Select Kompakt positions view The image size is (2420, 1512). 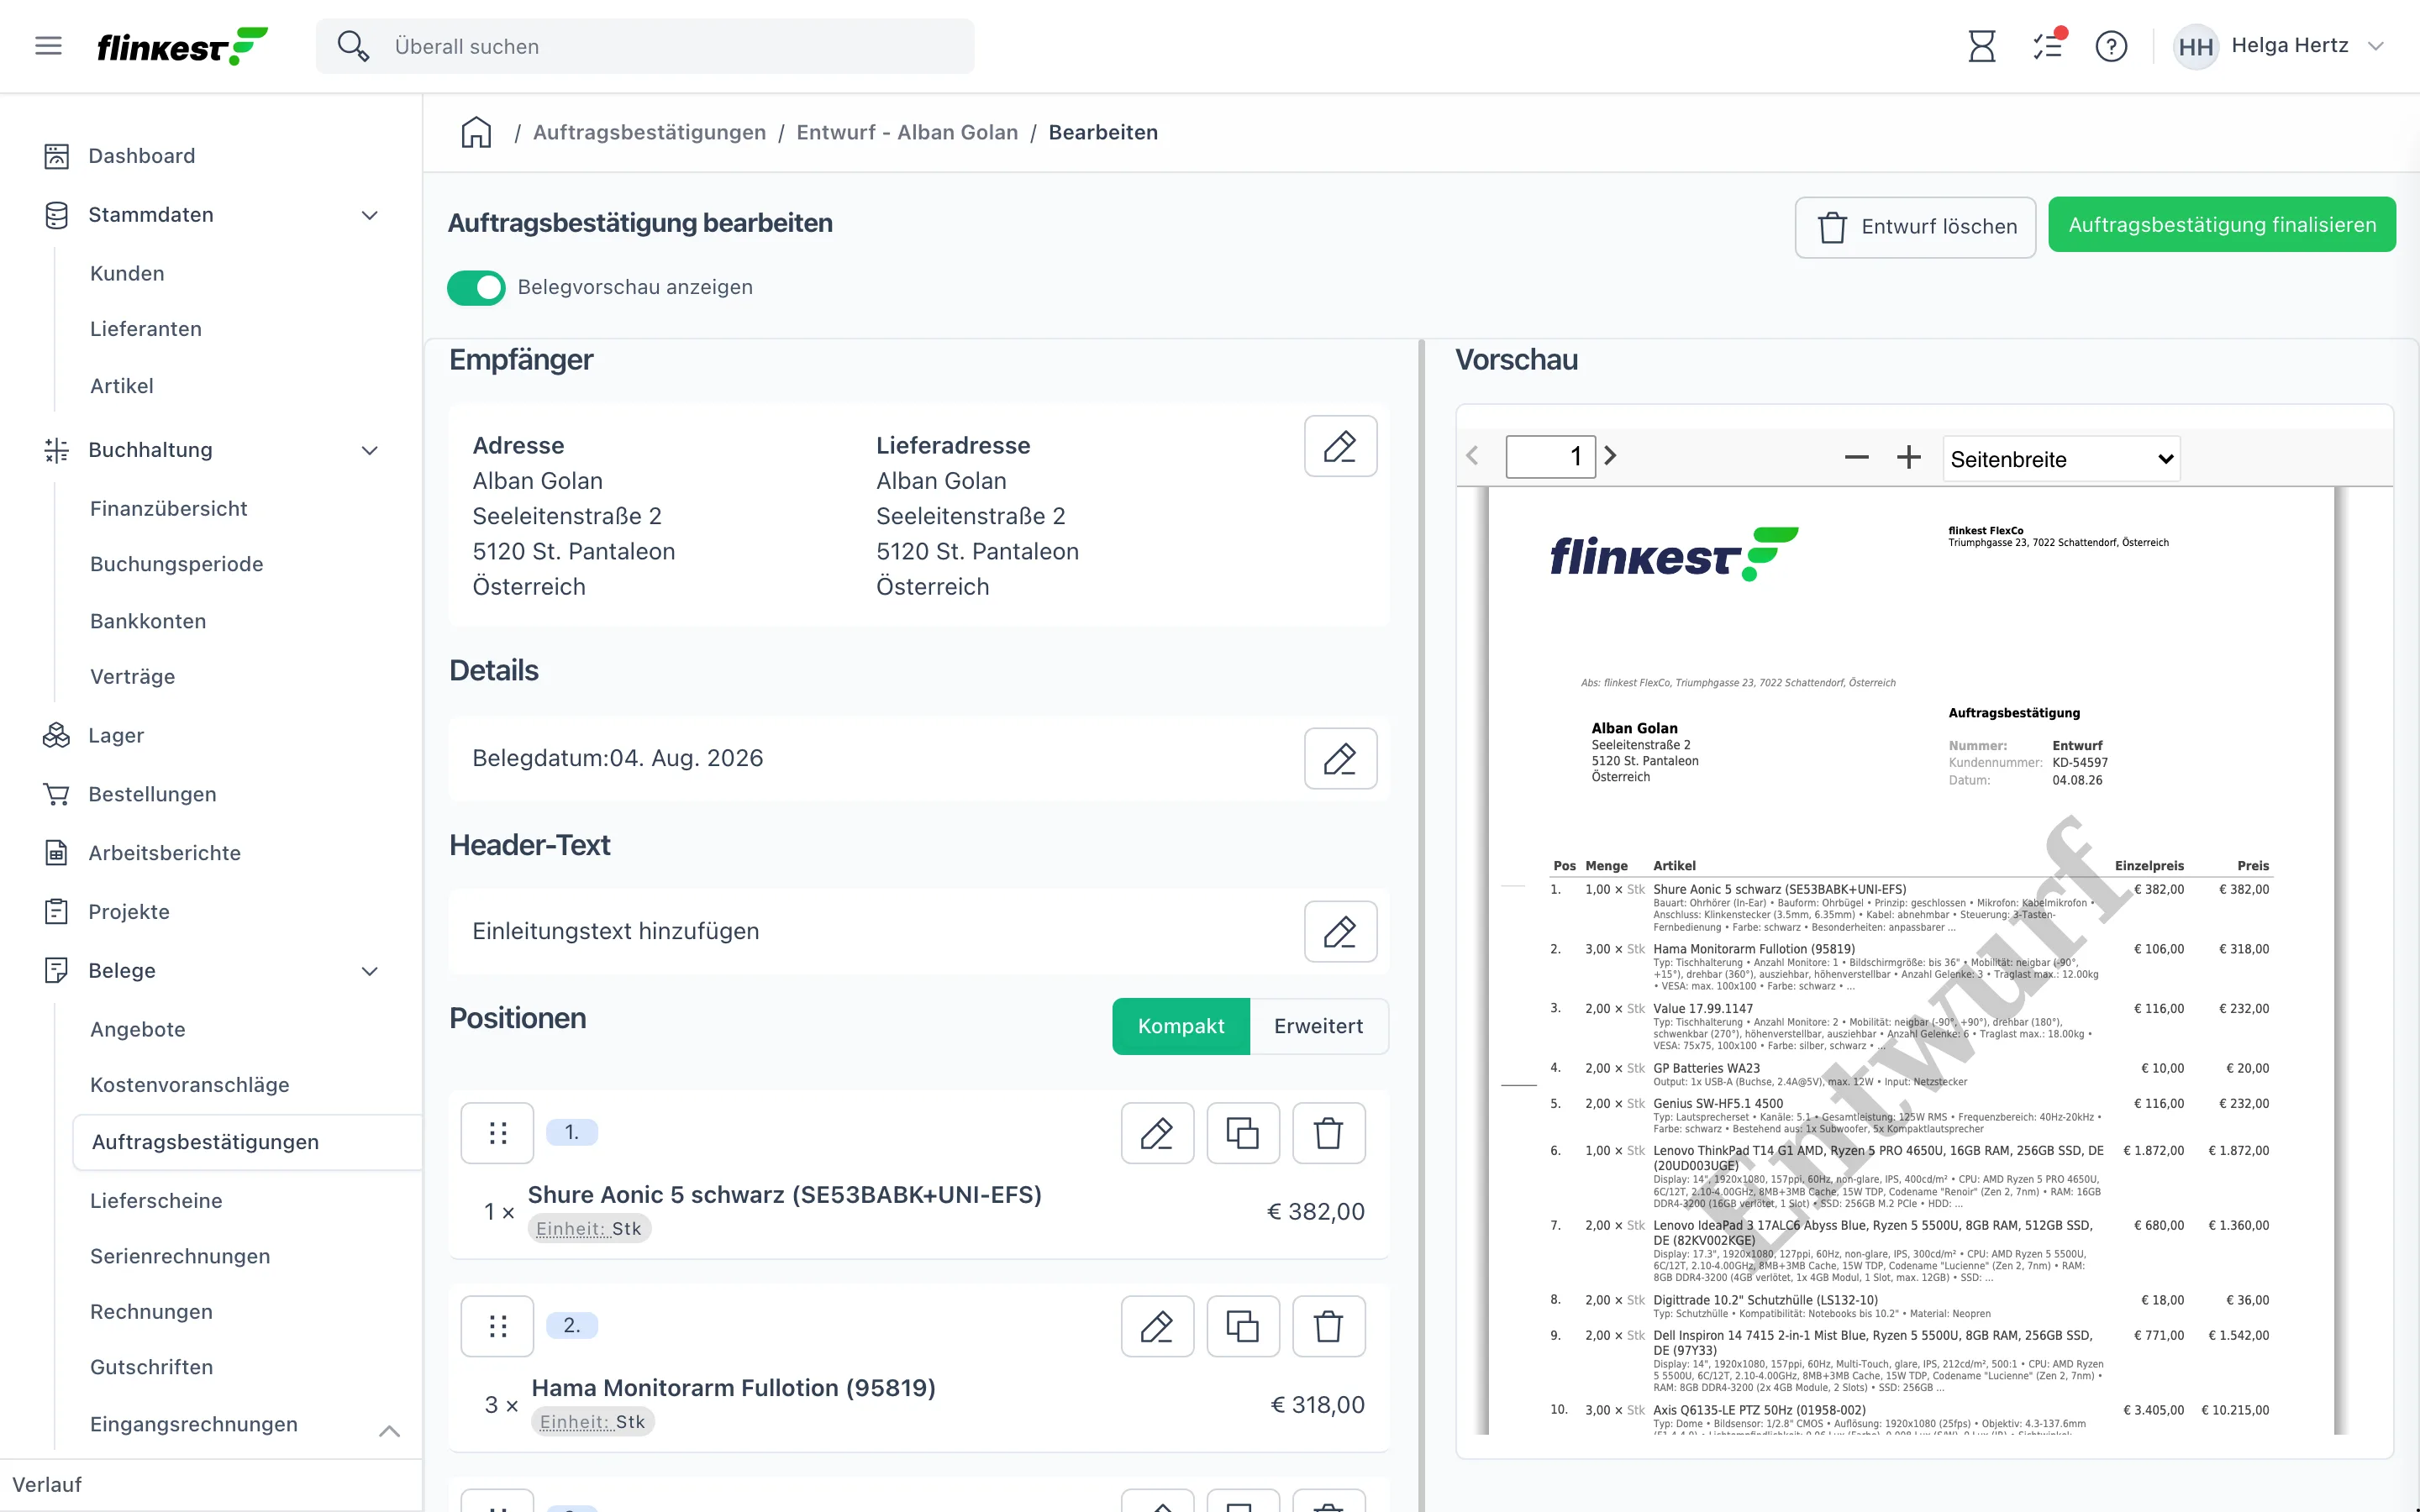click(1181, 1026)
